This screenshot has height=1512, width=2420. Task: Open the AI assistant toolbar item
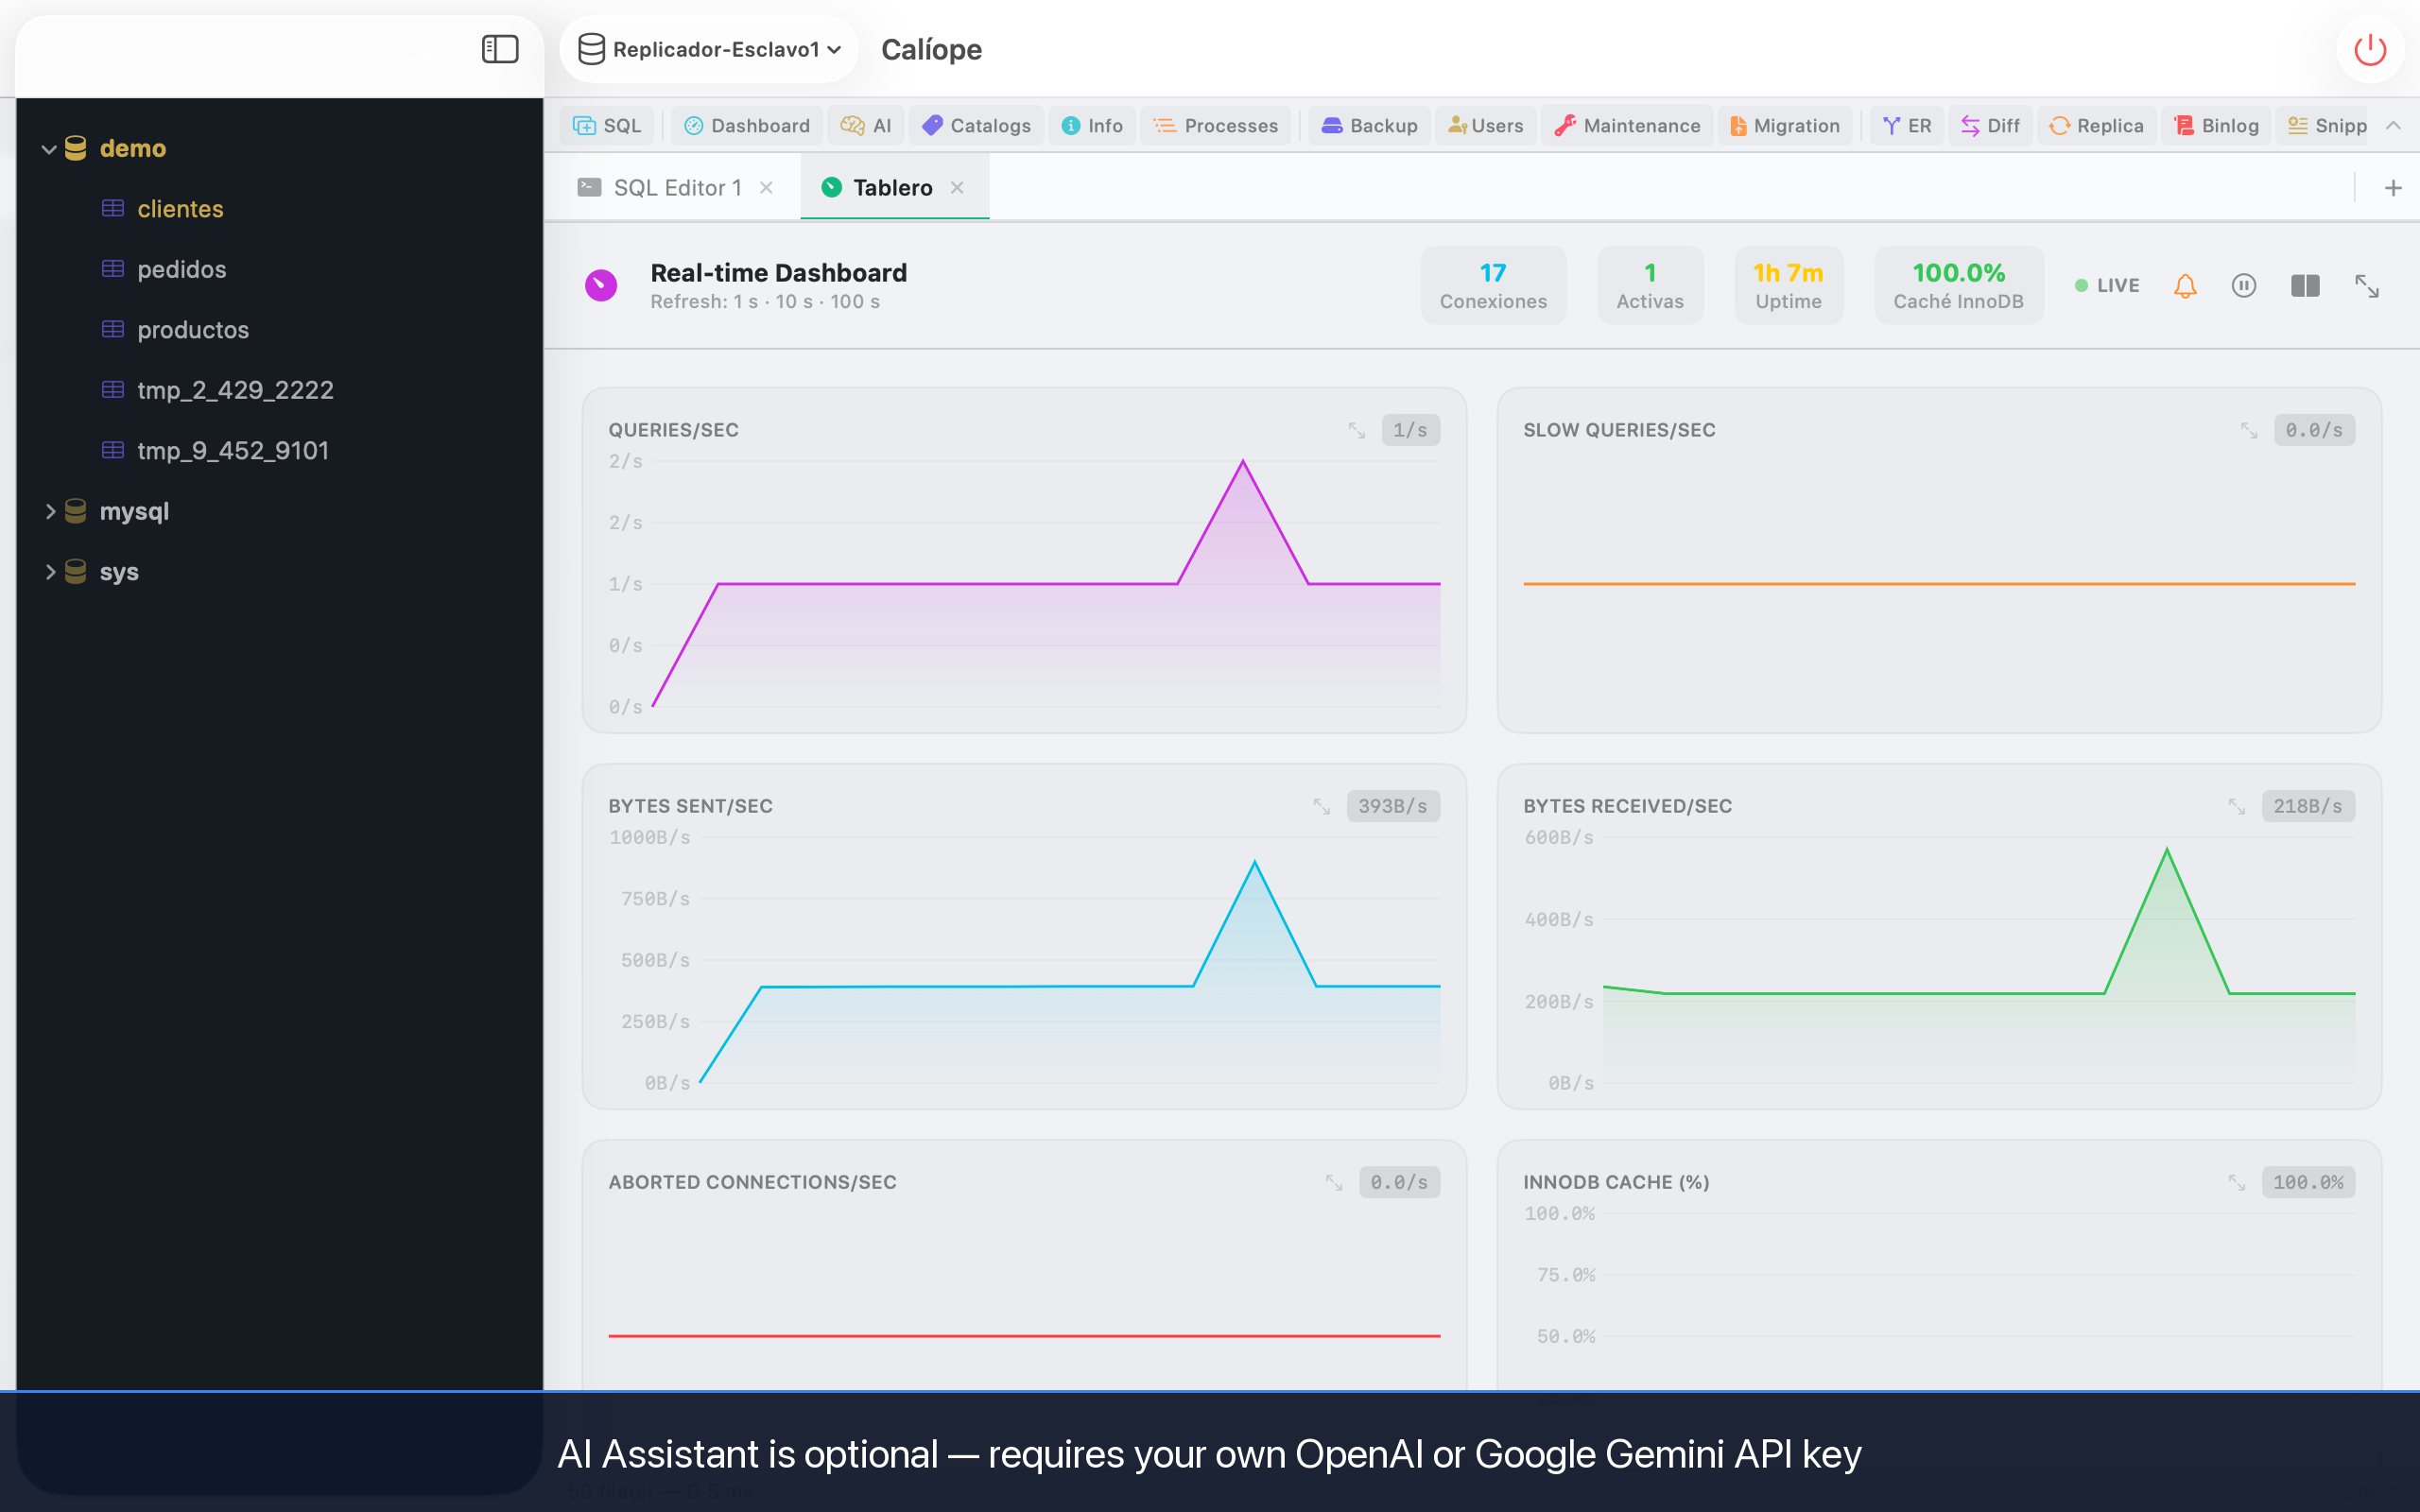(866, 126)
